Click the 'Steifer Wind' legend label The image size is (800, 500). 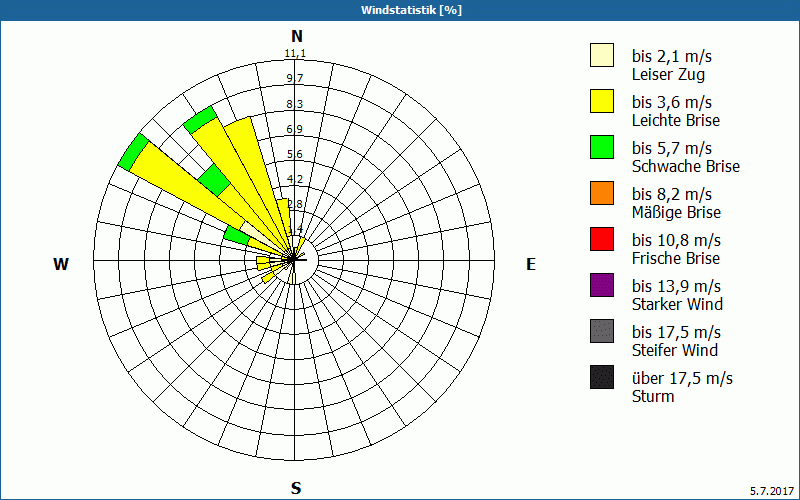[674, 350]
